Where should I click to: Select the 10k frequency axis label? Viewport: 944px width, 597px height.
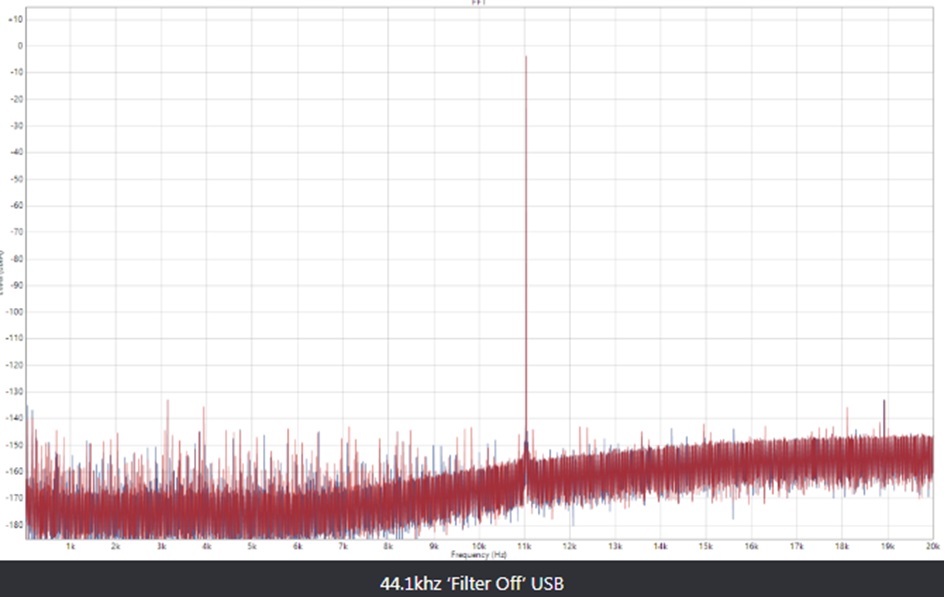[479, 546]
